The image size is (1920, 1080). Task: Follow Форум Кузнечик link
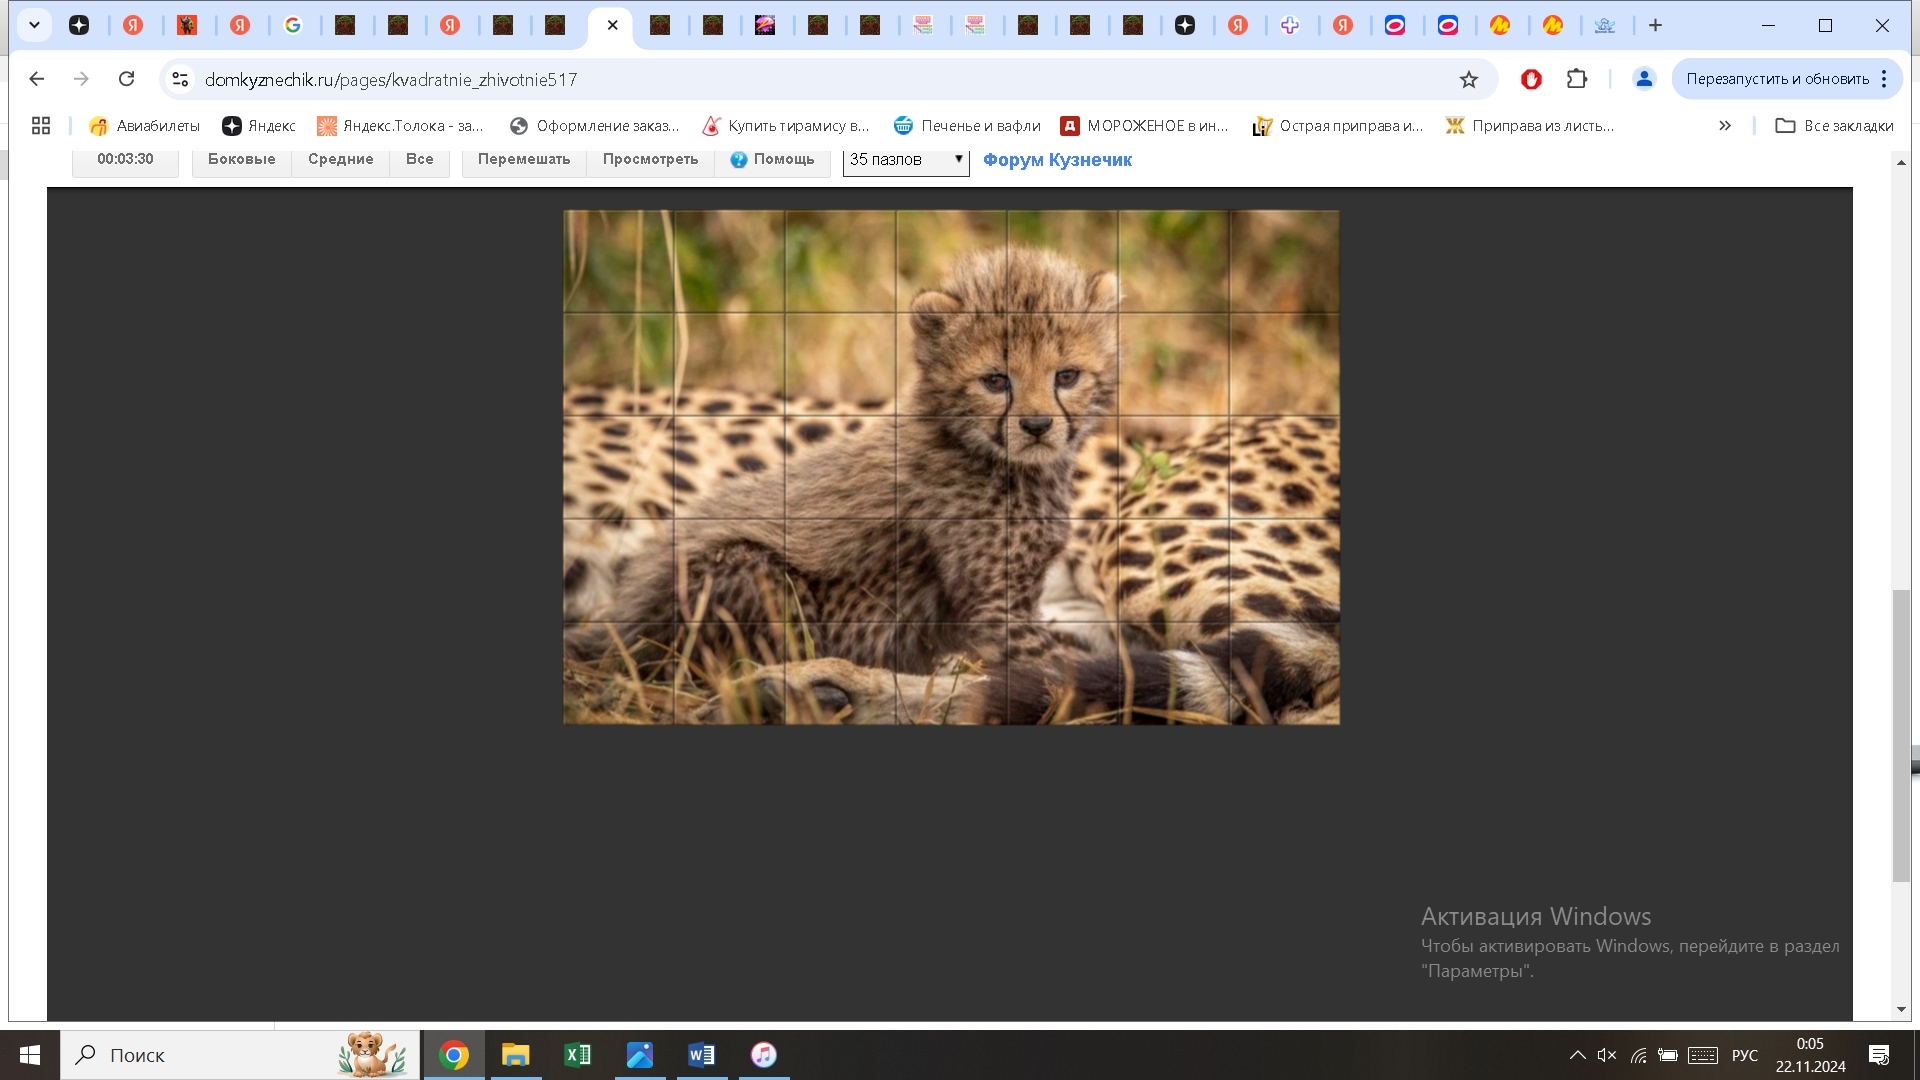tap(1057, 160)
